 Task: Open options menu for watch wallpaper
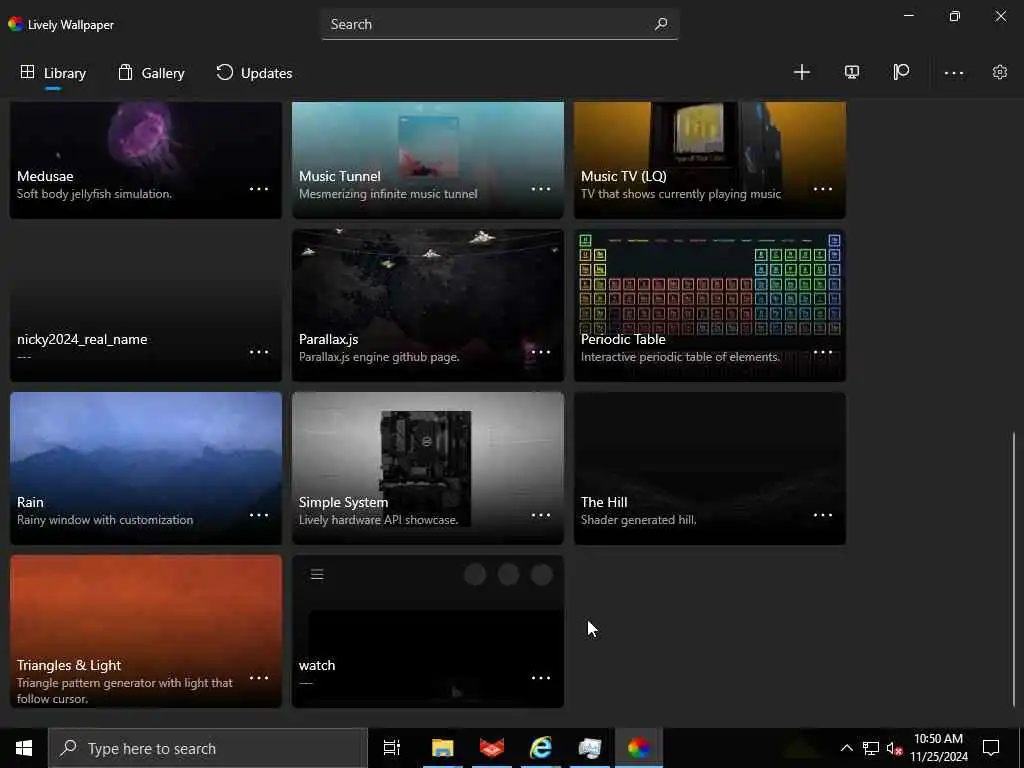(x=541, y=678)
